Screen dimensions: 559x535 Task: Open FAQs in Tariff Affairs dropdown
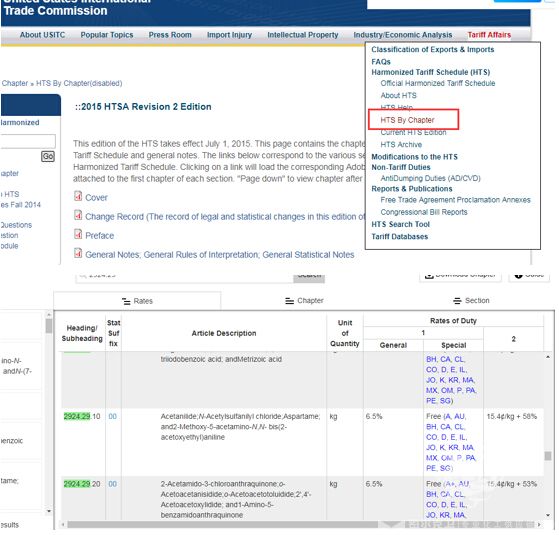pos(381,62)
